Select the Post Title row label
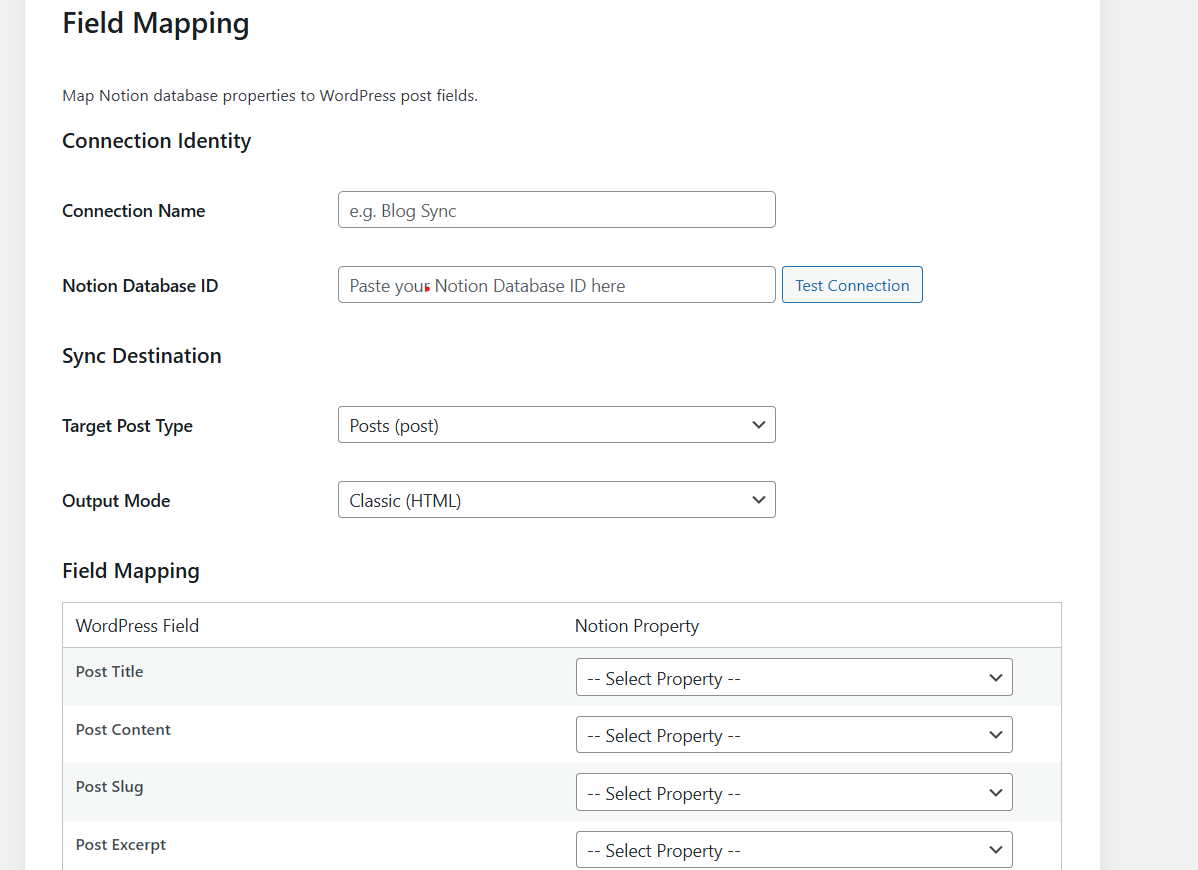Viewport: 1198px width, 870px height. 109,672
